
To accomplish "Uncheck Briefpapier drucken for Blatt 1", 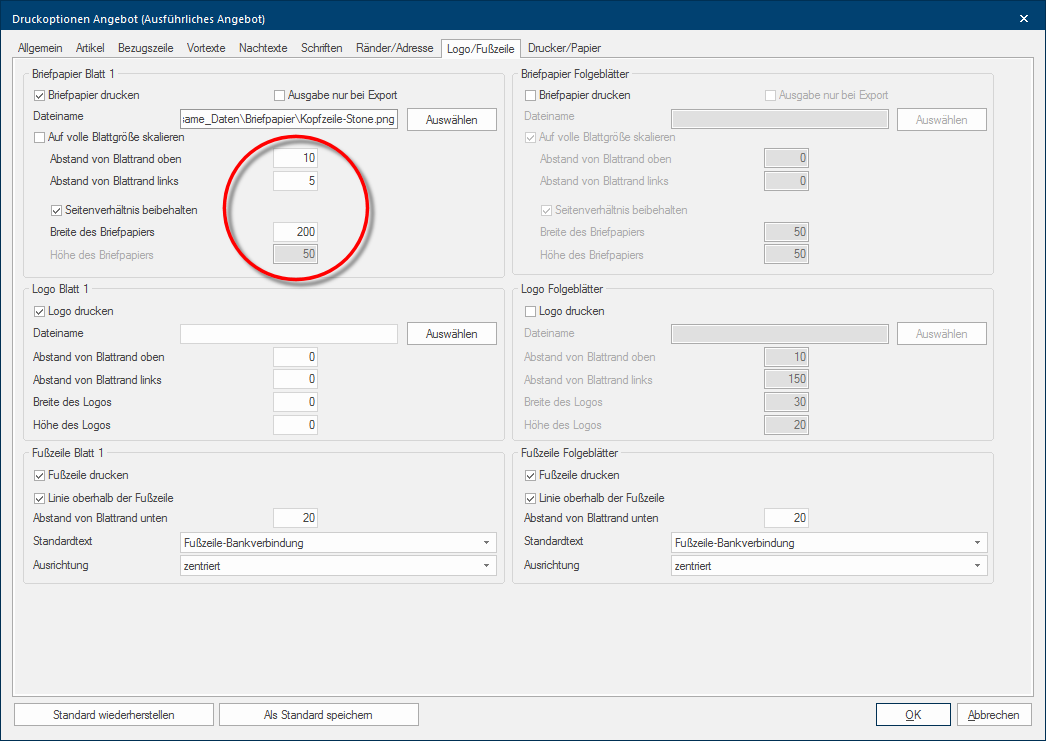I will pyautogui.click(x=41, y=95).
